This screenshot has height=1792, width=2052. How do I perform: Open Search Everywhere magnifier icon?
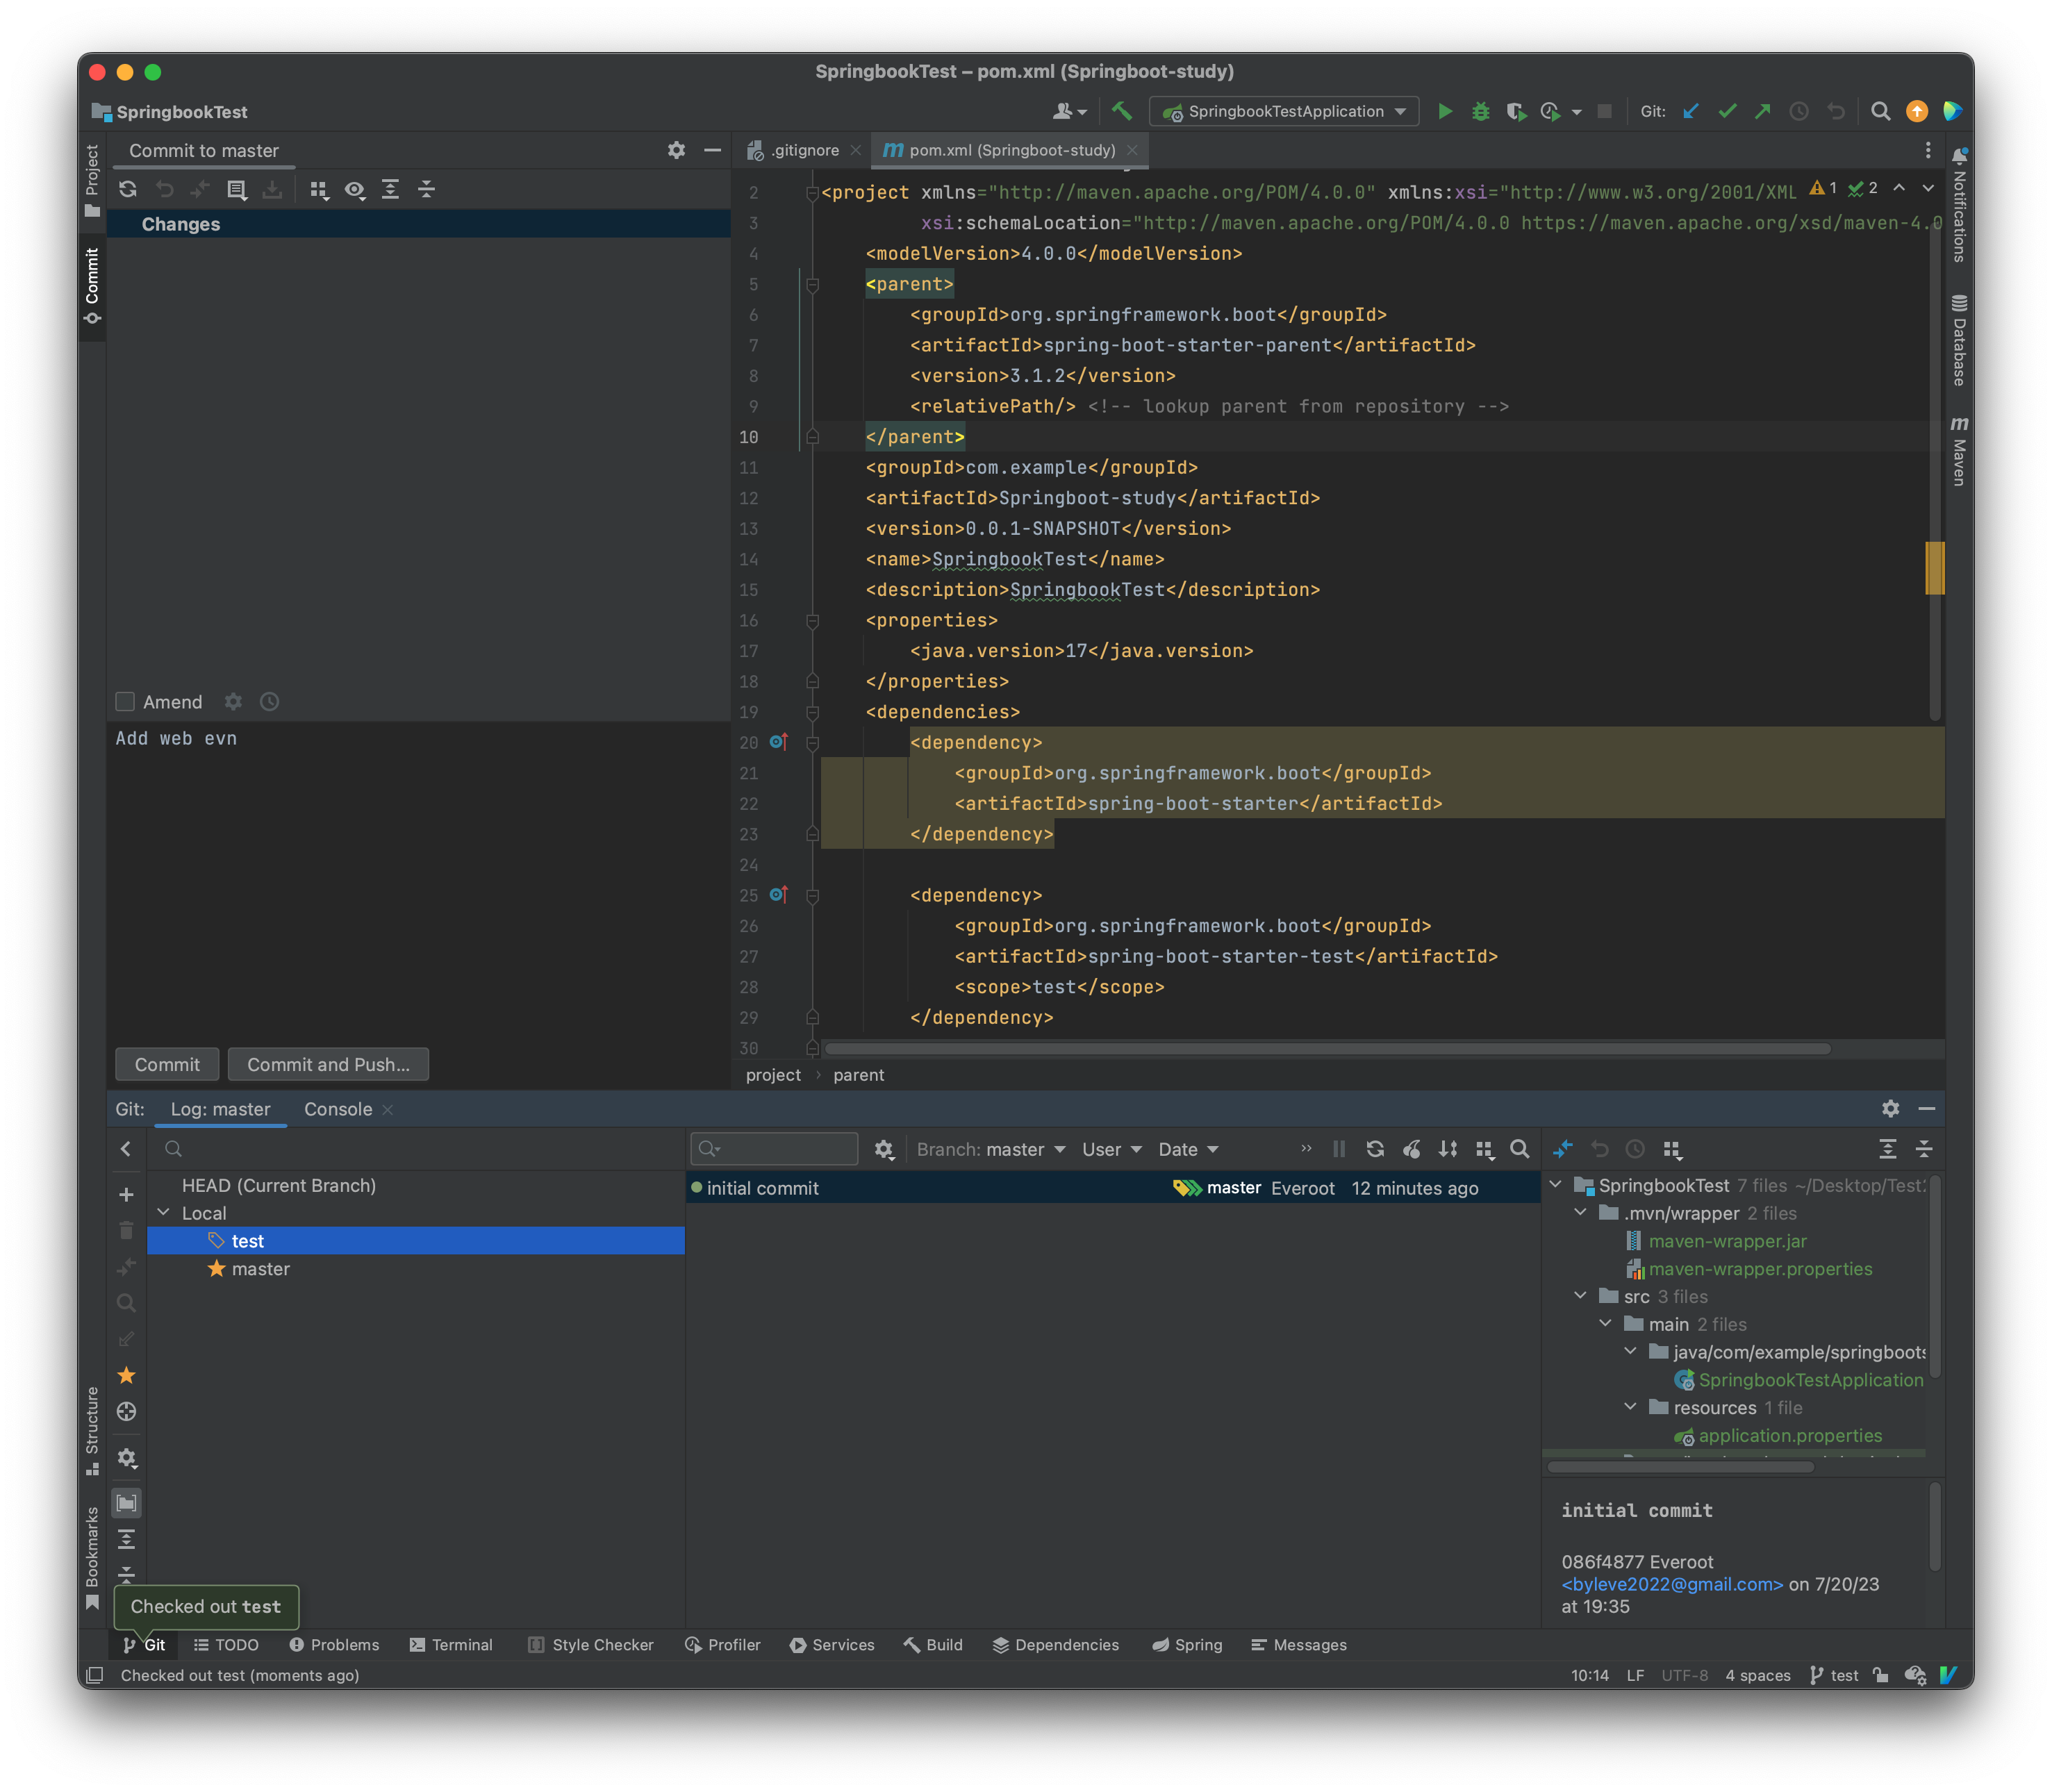click(1880, 111)
